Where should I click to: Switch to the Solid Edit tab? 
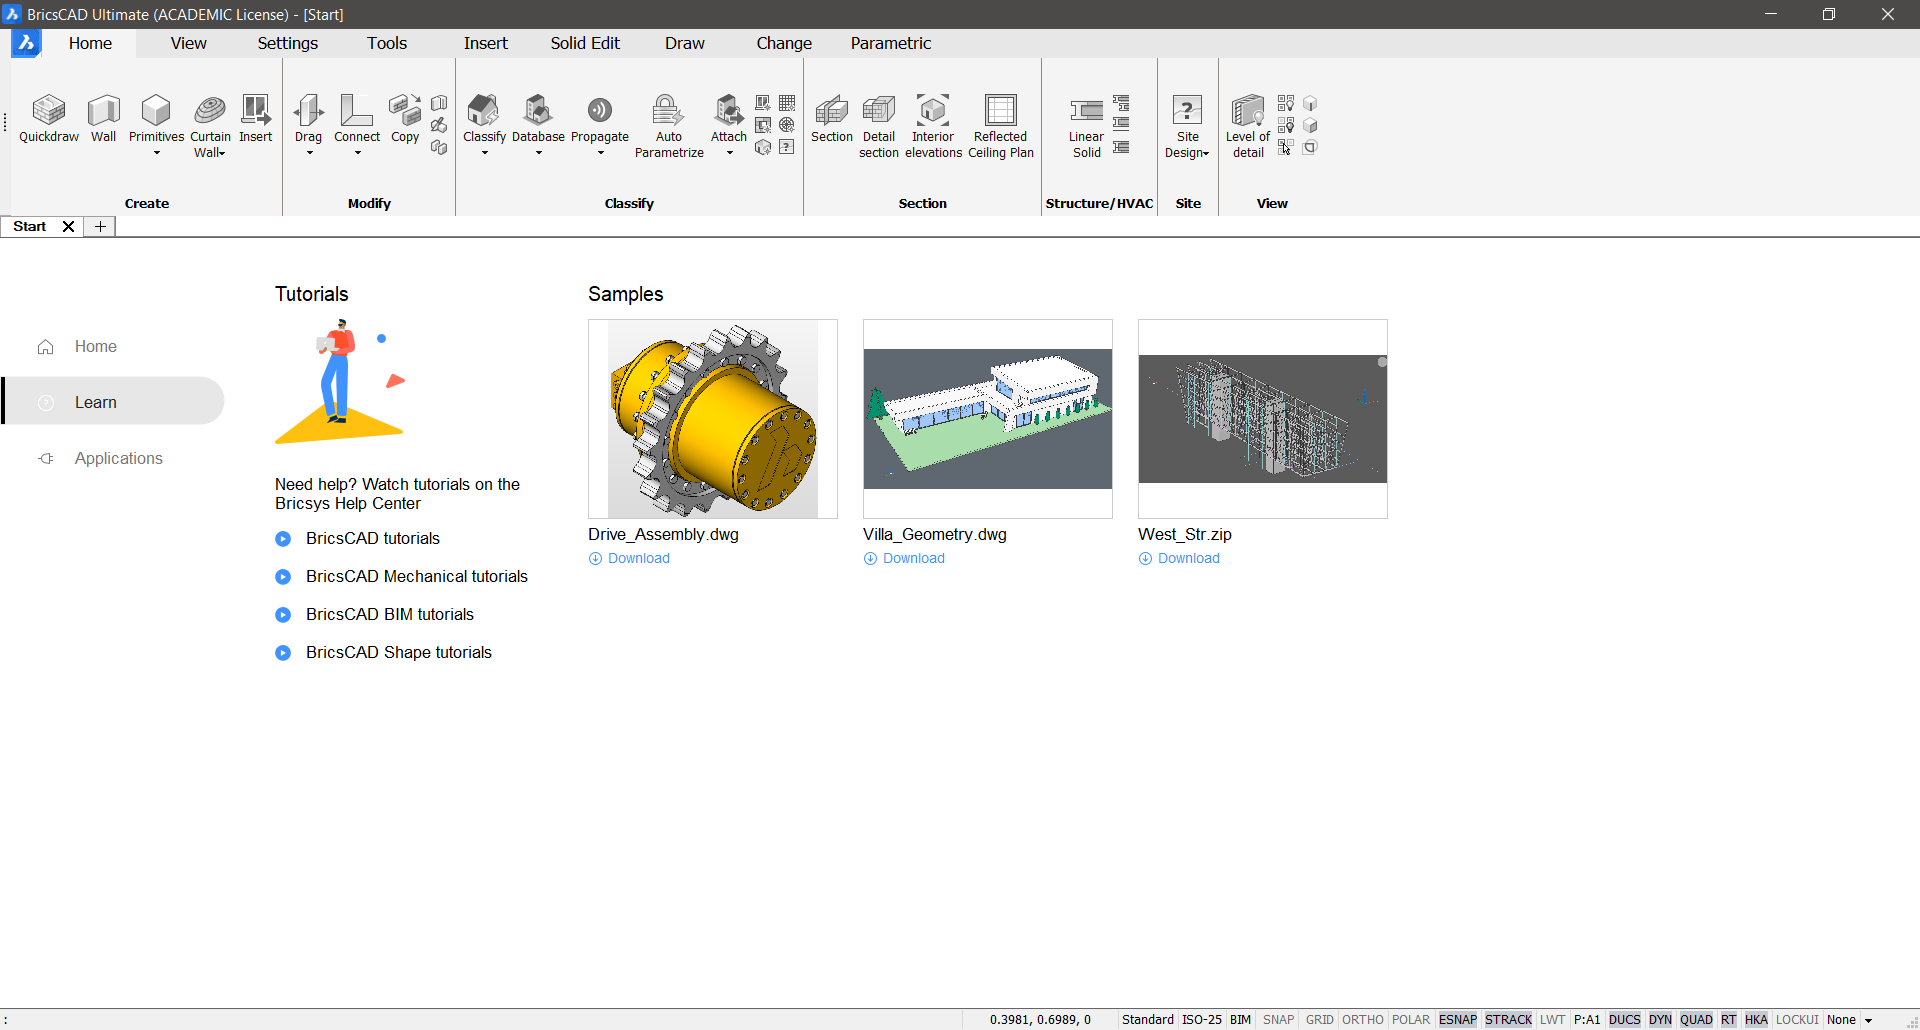pyautogui.click(x=585, y=43)
